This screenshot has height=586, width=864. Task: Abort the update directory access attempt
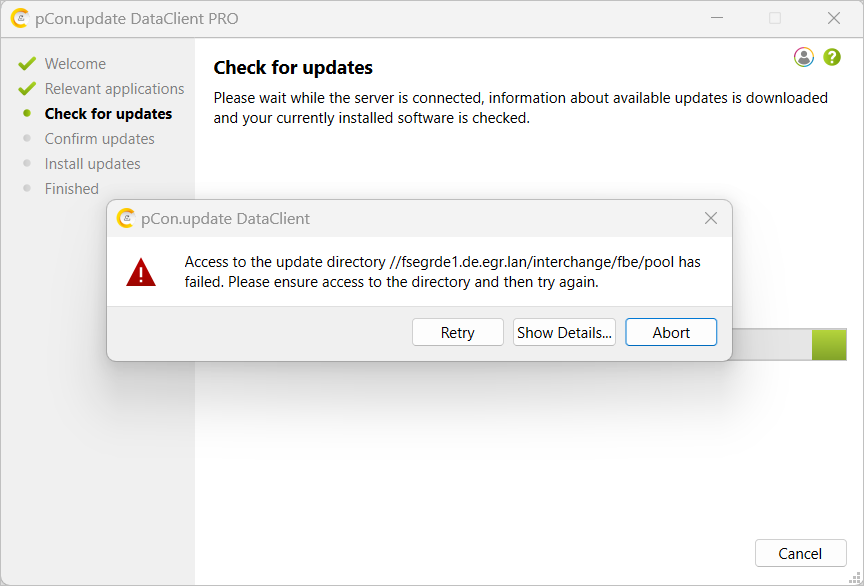671,332
